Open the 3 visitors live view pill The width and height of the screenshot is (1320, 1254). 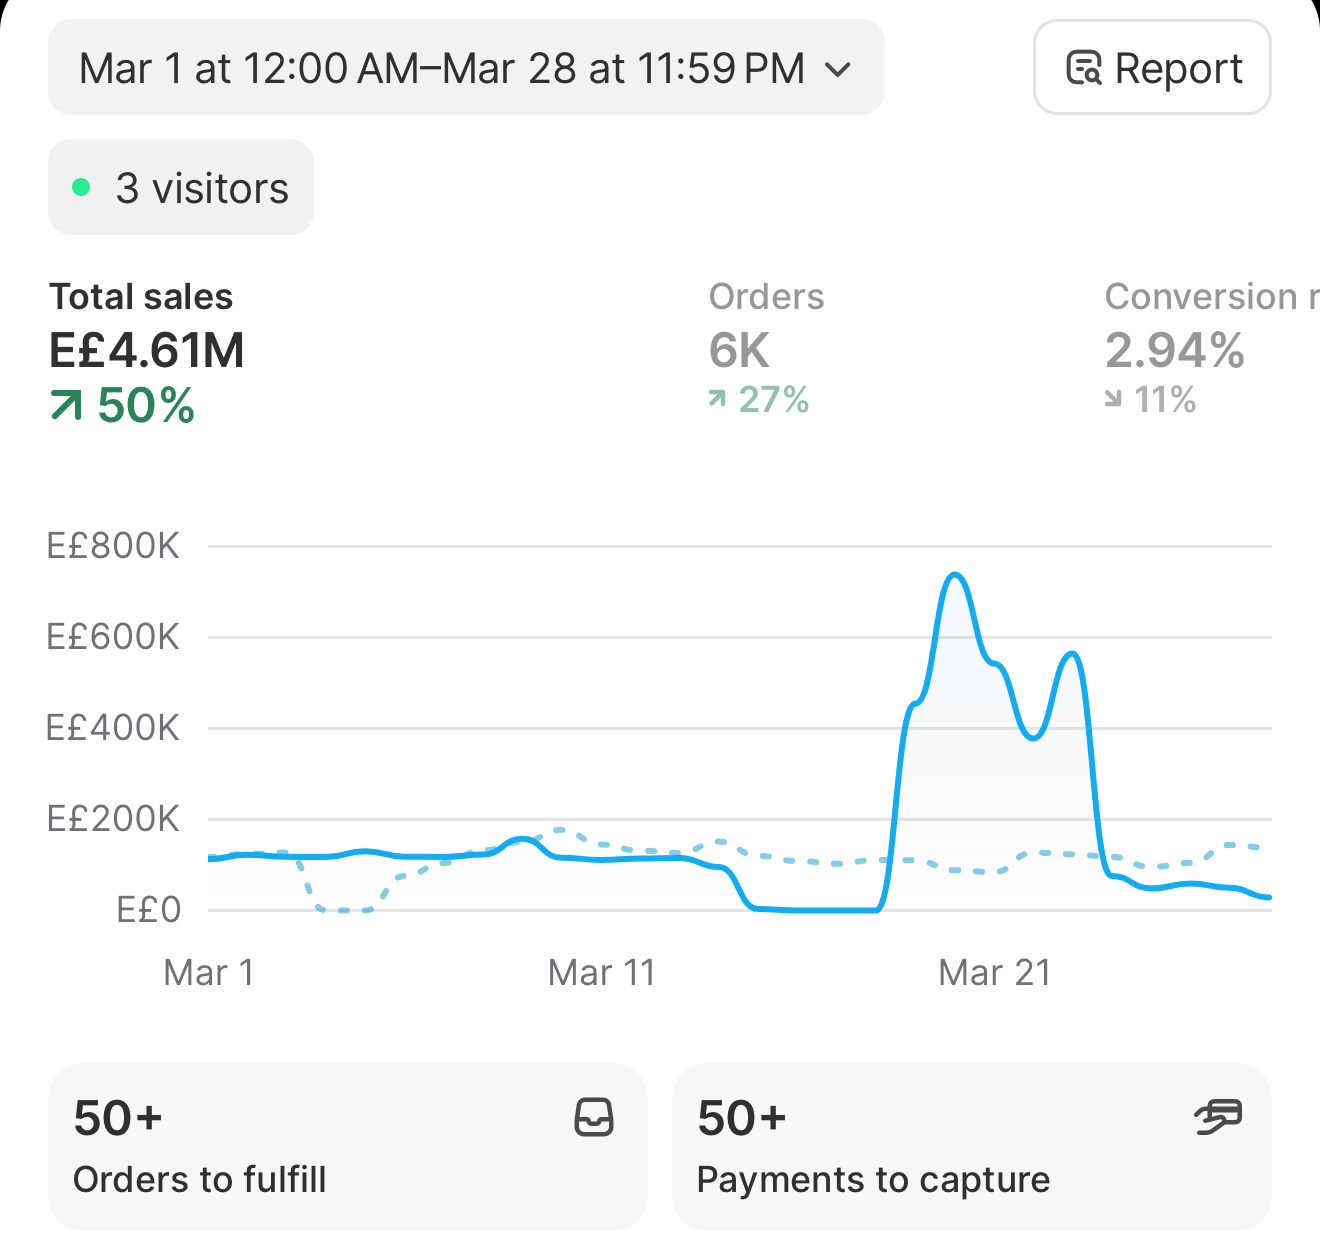[x=181, y=187]
